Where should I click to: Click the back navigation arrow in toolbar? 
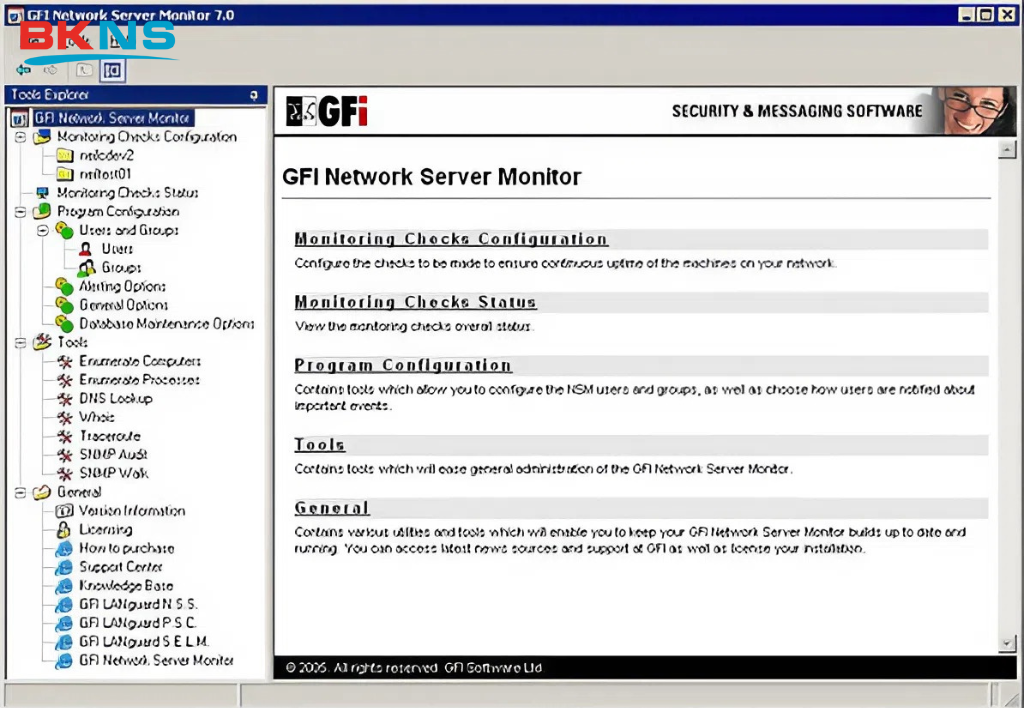pos(22,69)
